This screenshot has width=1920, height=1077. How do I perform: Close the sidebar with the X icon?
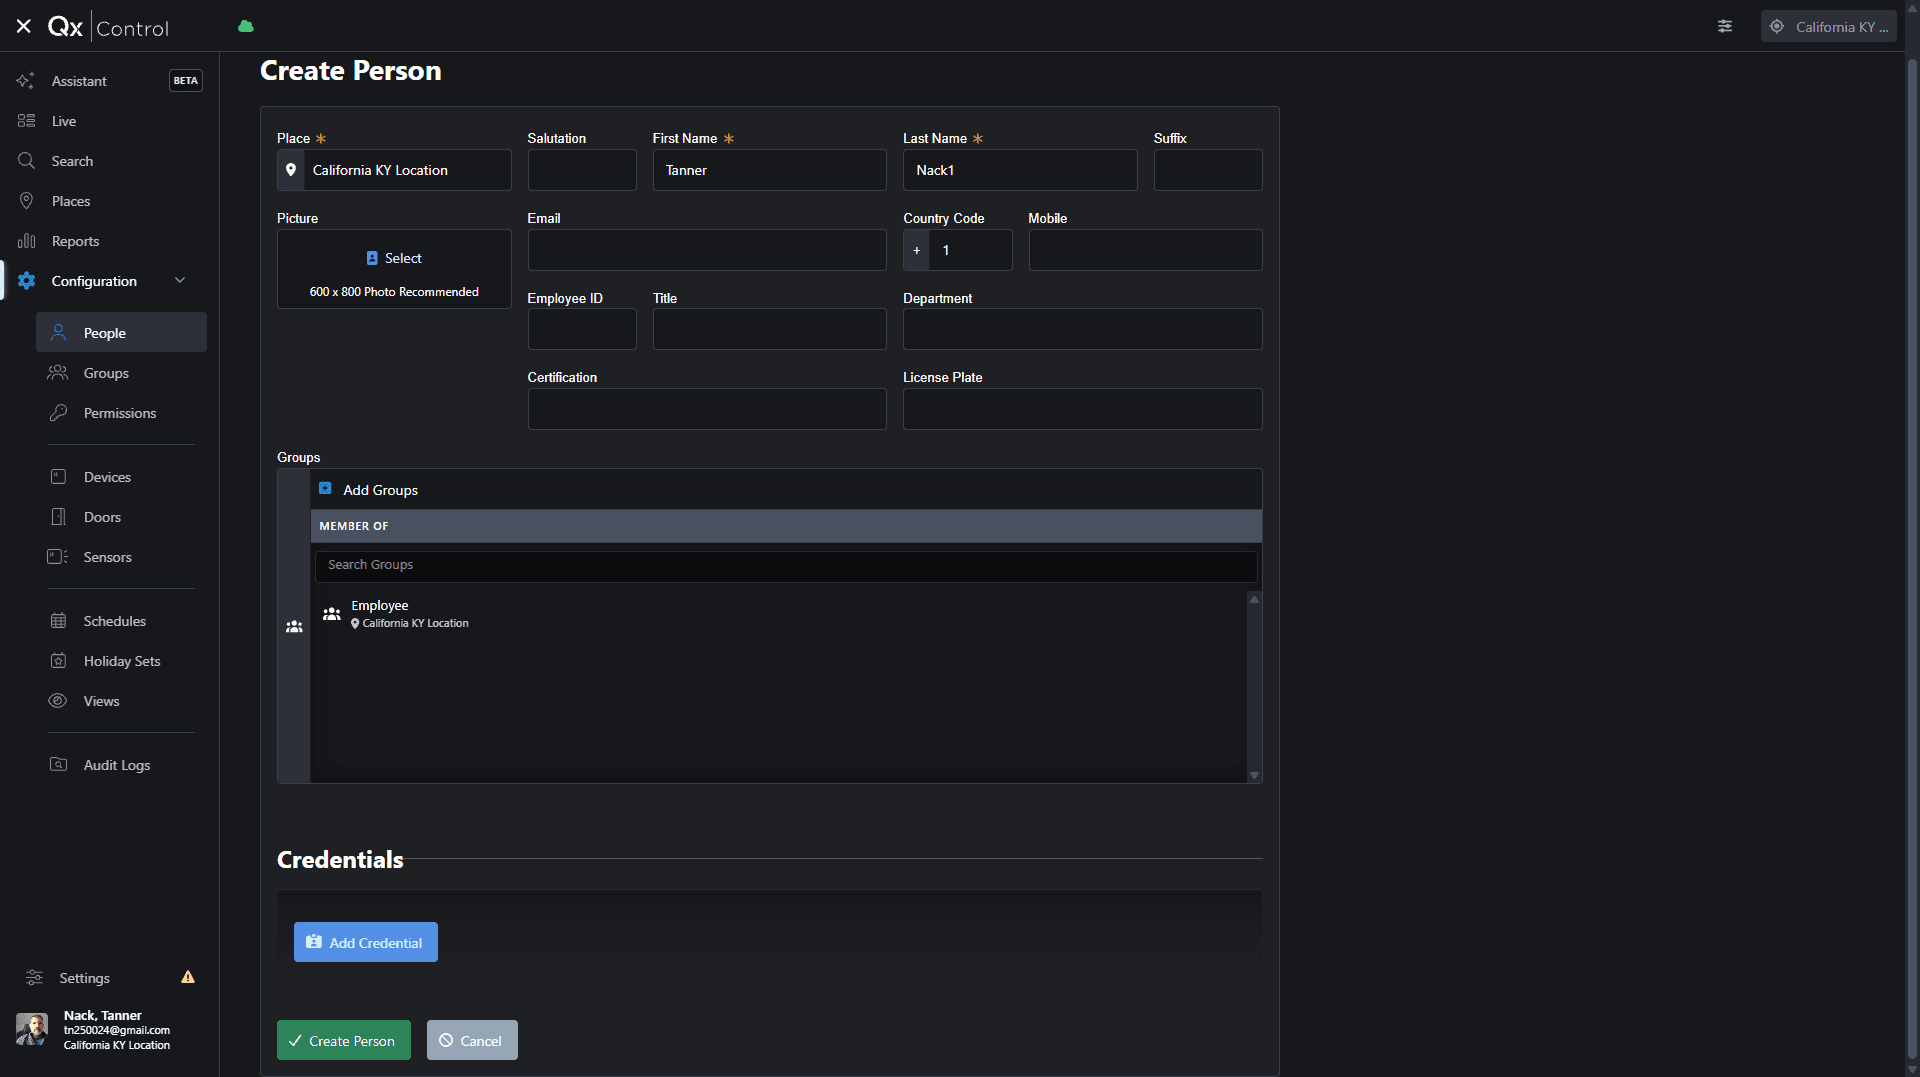pyautogui.click(x=23, y=27)
